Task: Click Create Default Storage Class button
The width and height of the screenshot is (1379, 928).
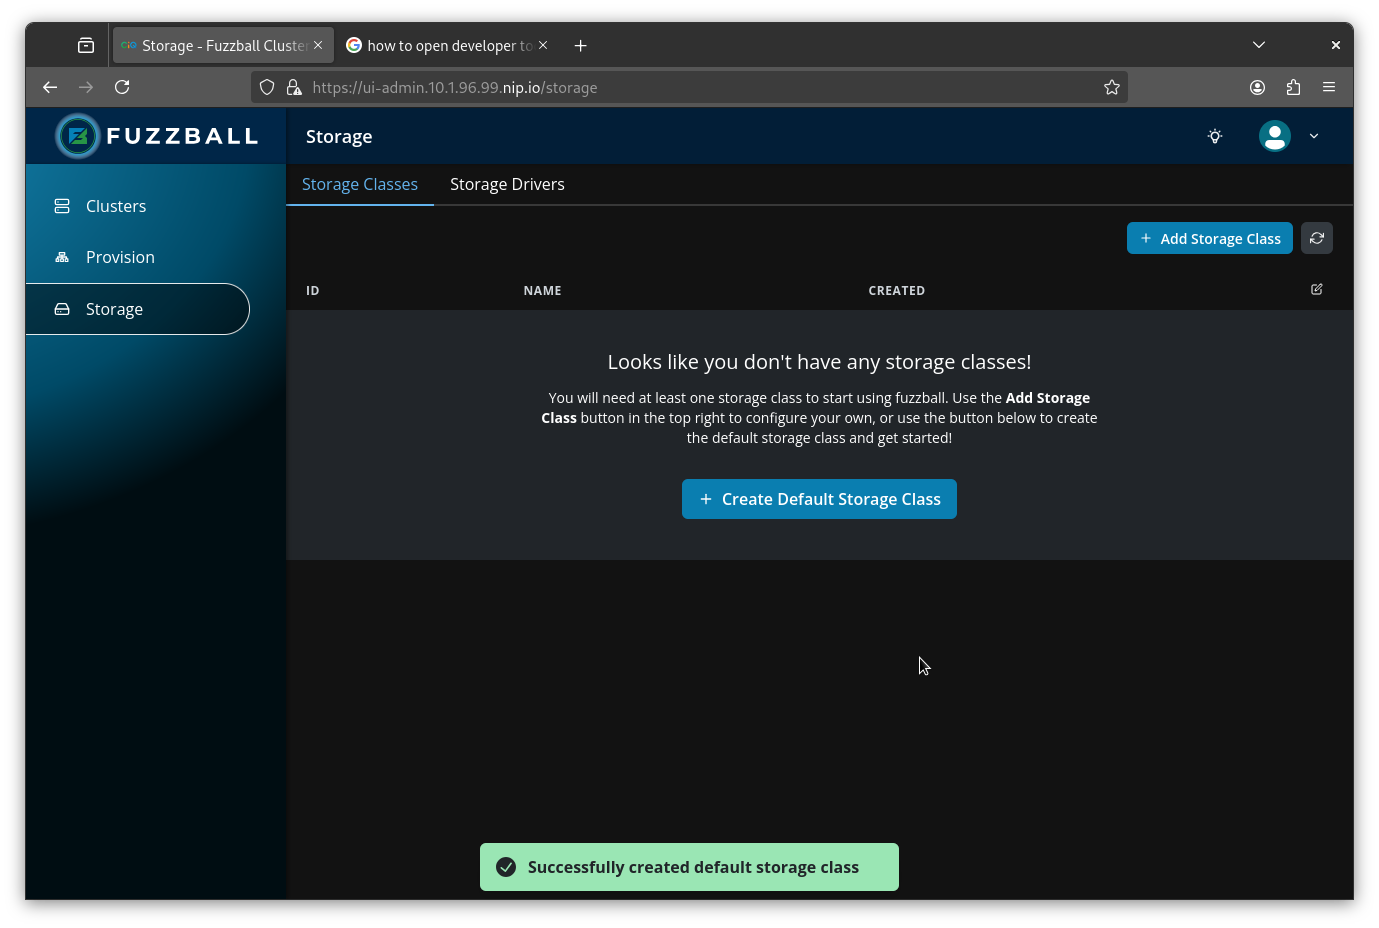Action: click(819, 499)
